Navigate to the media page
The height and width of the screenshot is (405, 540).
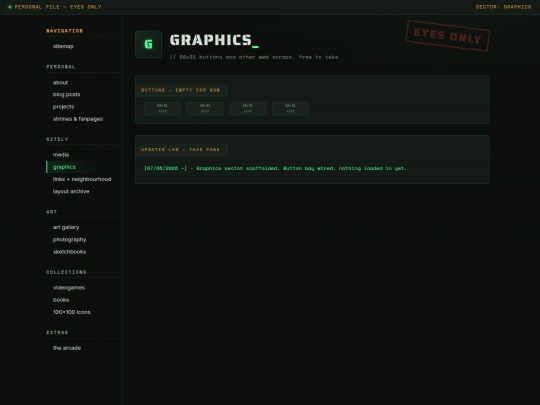tap(61, 155)
